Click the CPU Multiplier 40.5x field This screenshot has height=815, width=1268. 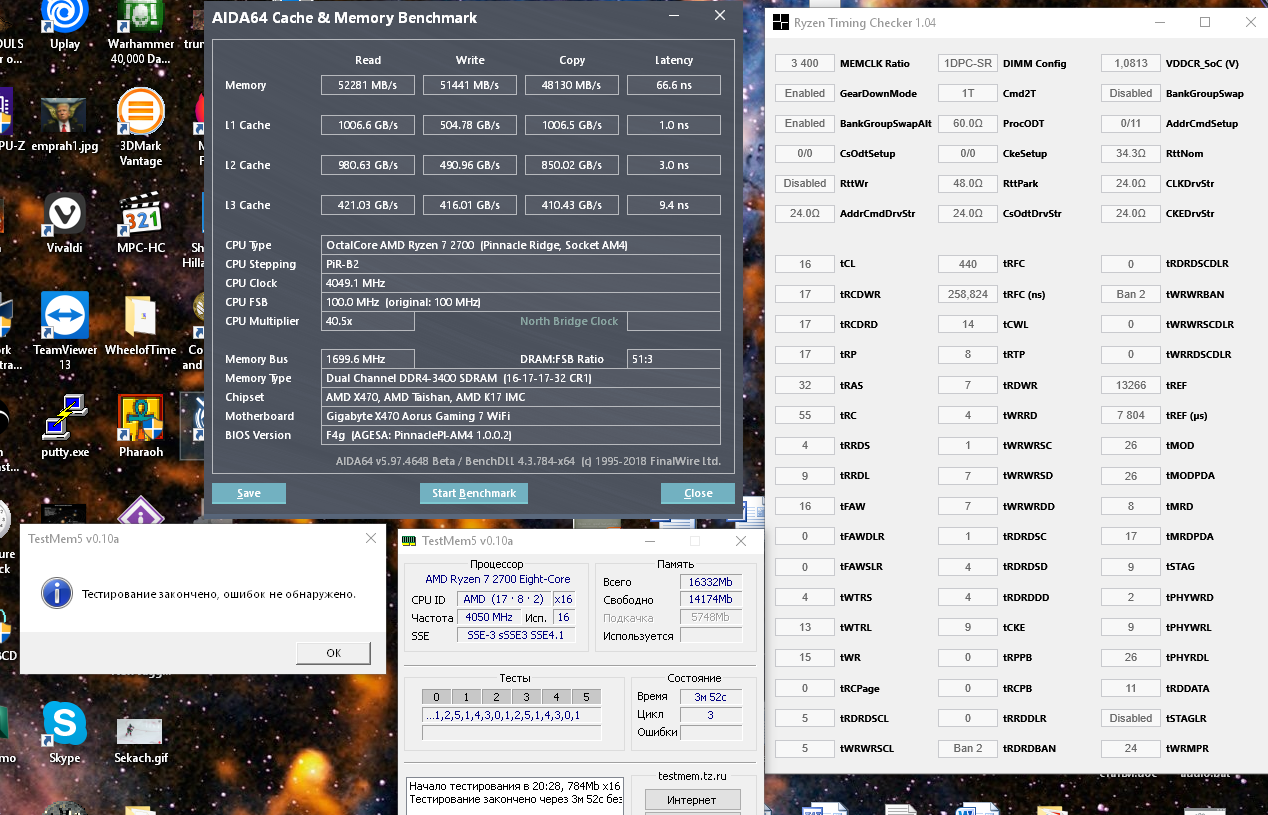[x=368, y=321]
